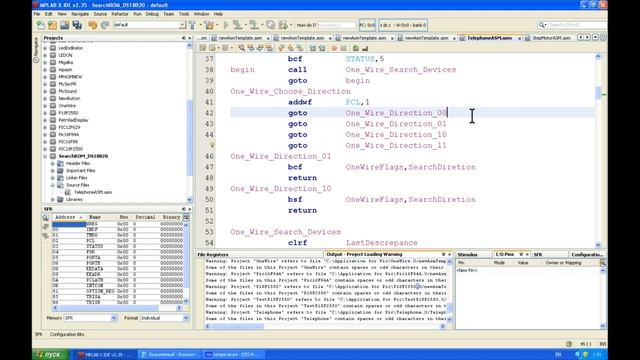Open the temperature ISIS taskbar button
Viewport: 640px width, 360px height.
pos(233,355)
